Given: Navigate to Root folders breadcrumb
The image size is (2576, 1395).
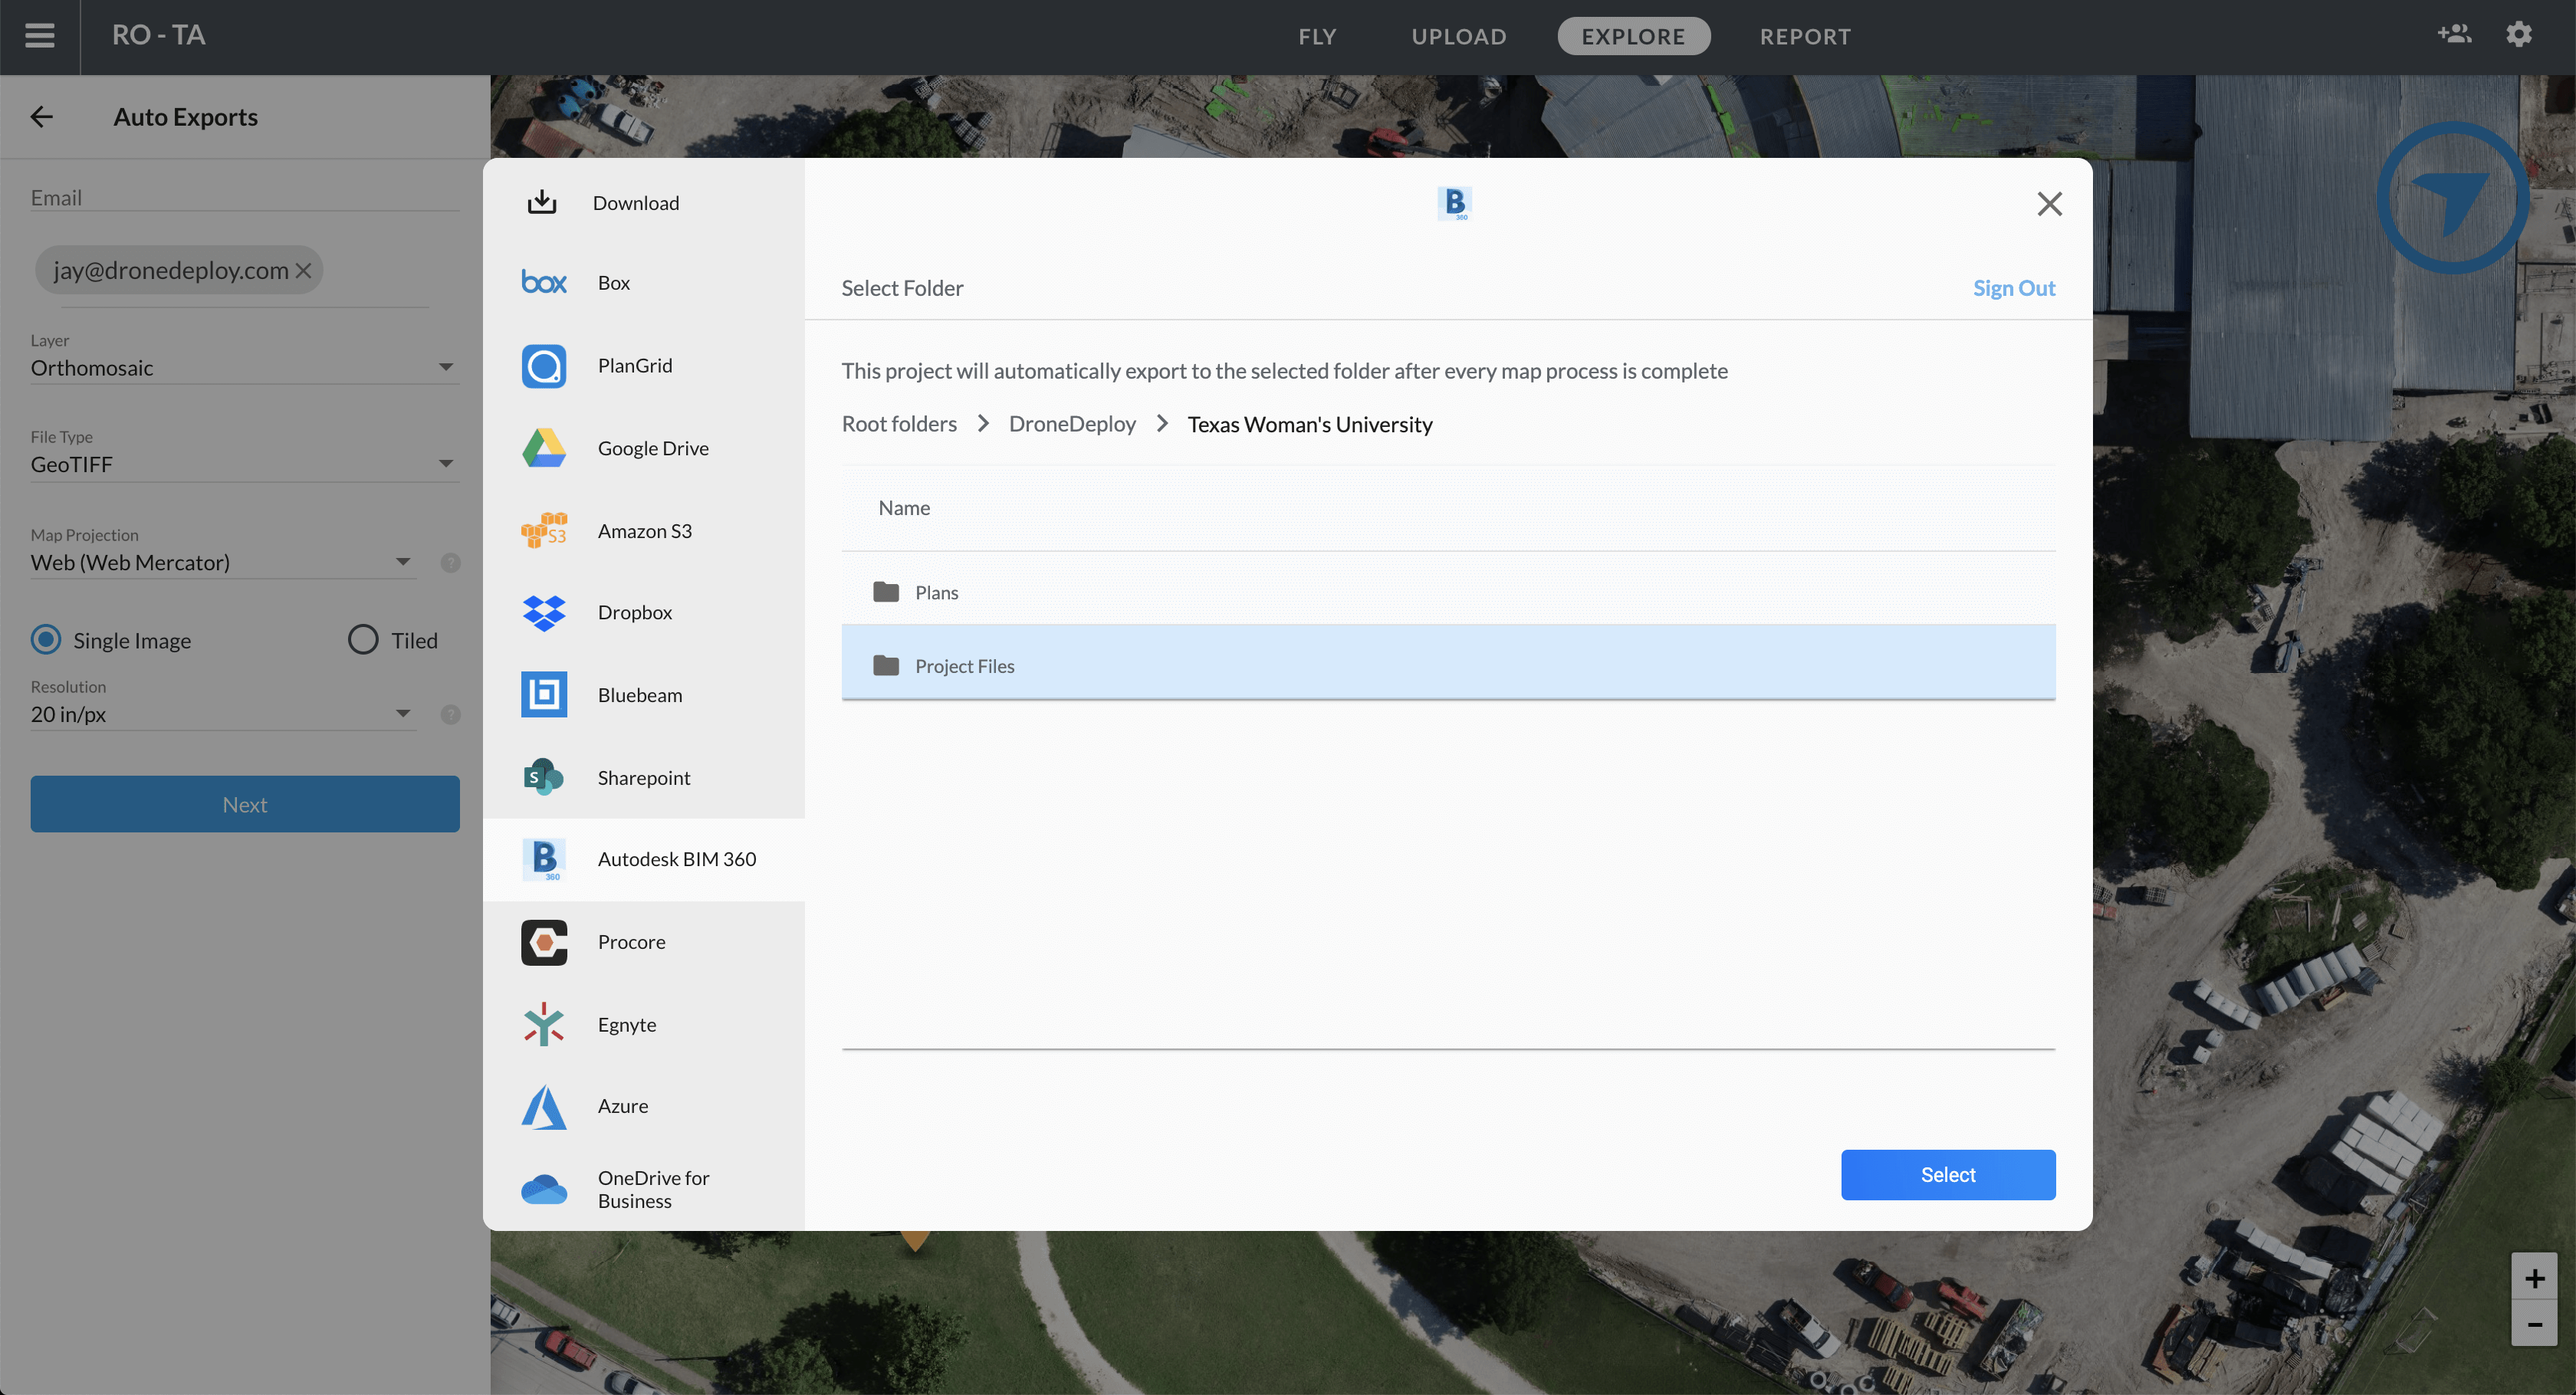Looking at the screenshot, I should (899, 424).
